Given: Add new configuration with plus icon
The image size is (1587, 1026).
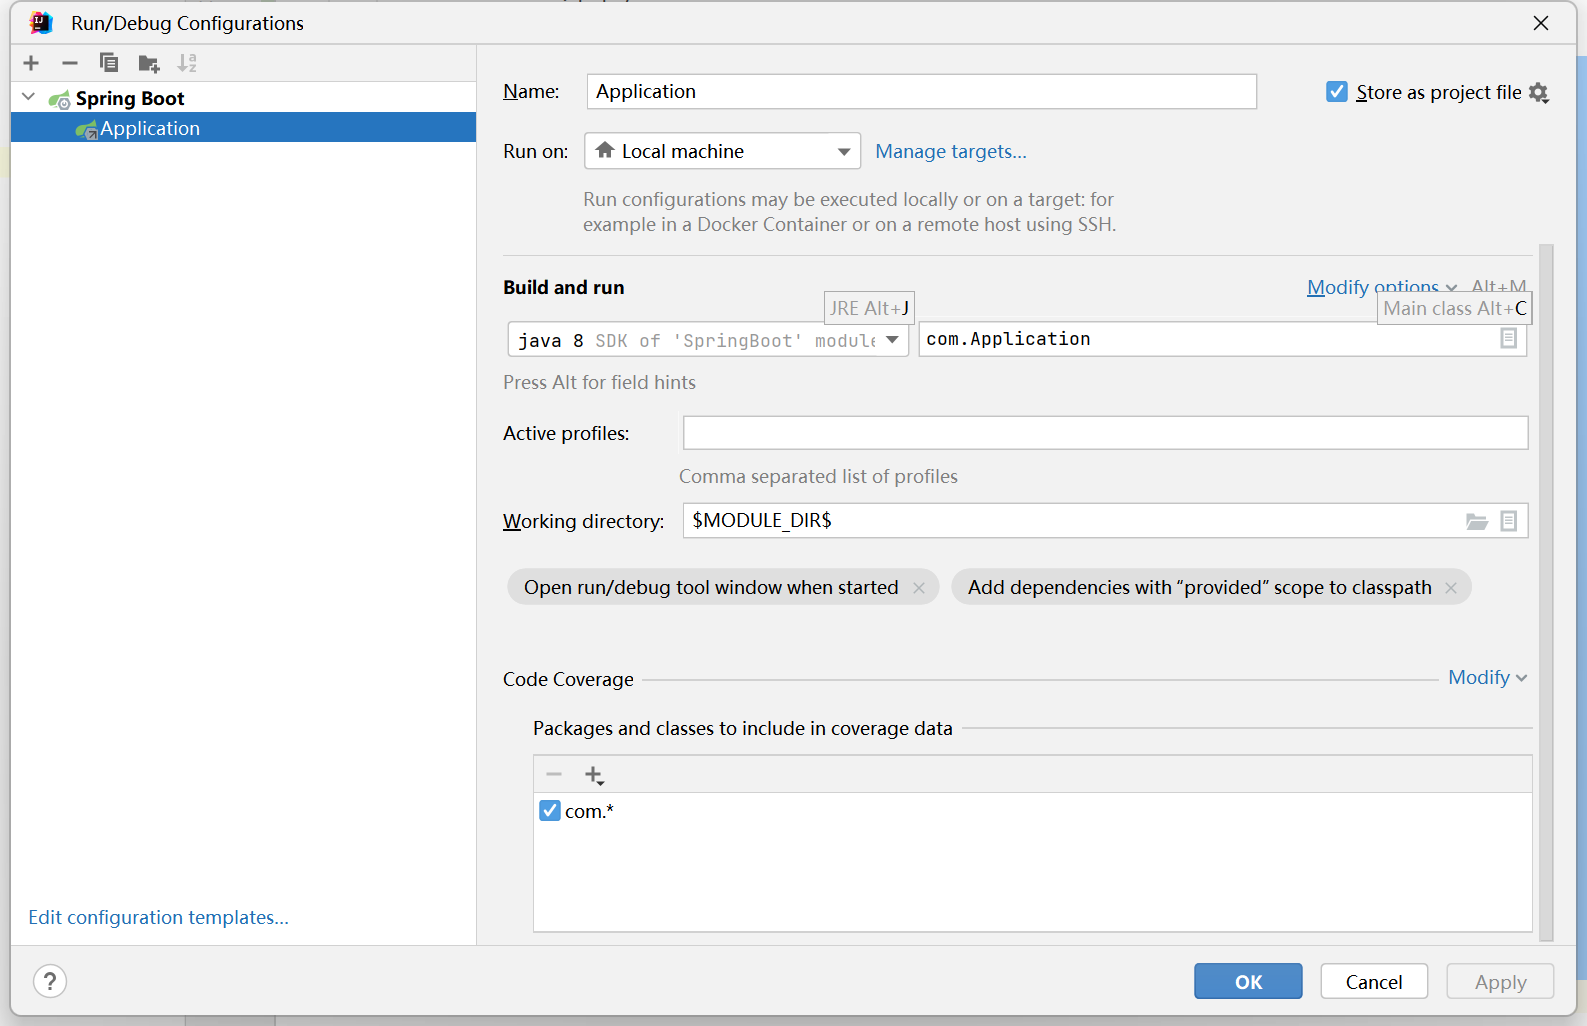Looking at the screenshot, I should [31, 63].
